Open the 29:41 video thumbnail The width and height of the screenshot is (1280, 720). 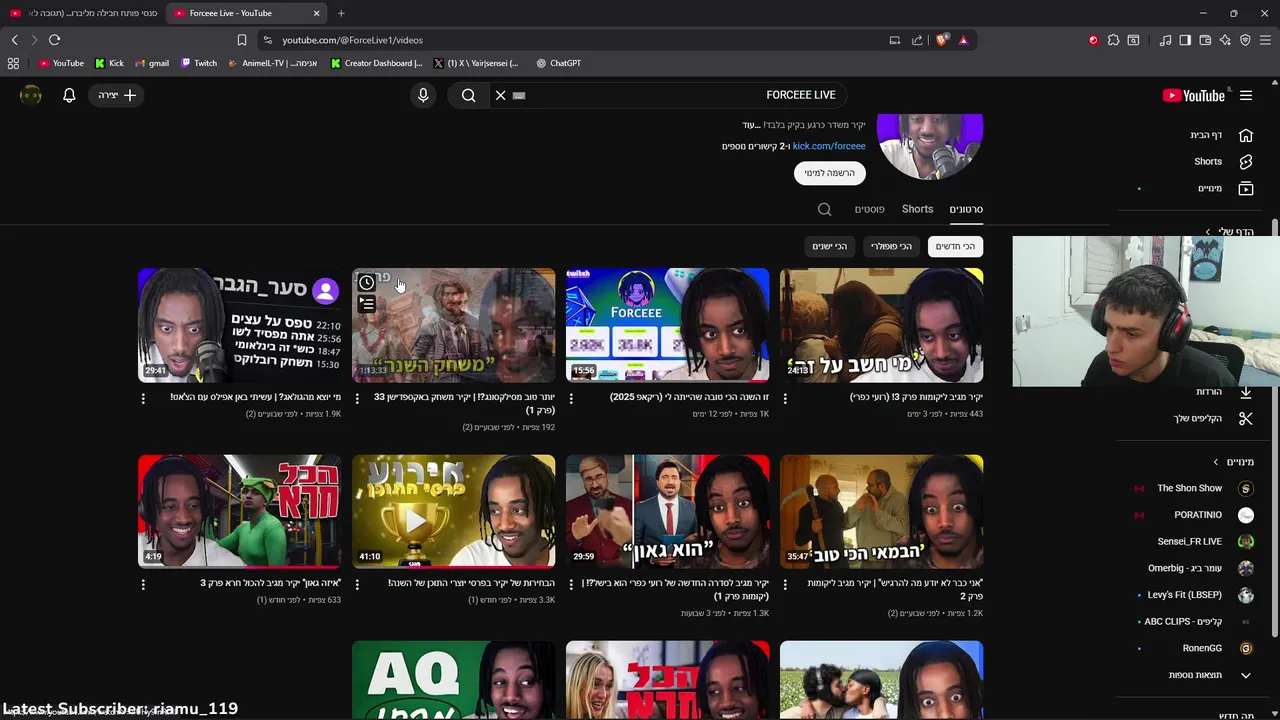click(x=239, y=325)
